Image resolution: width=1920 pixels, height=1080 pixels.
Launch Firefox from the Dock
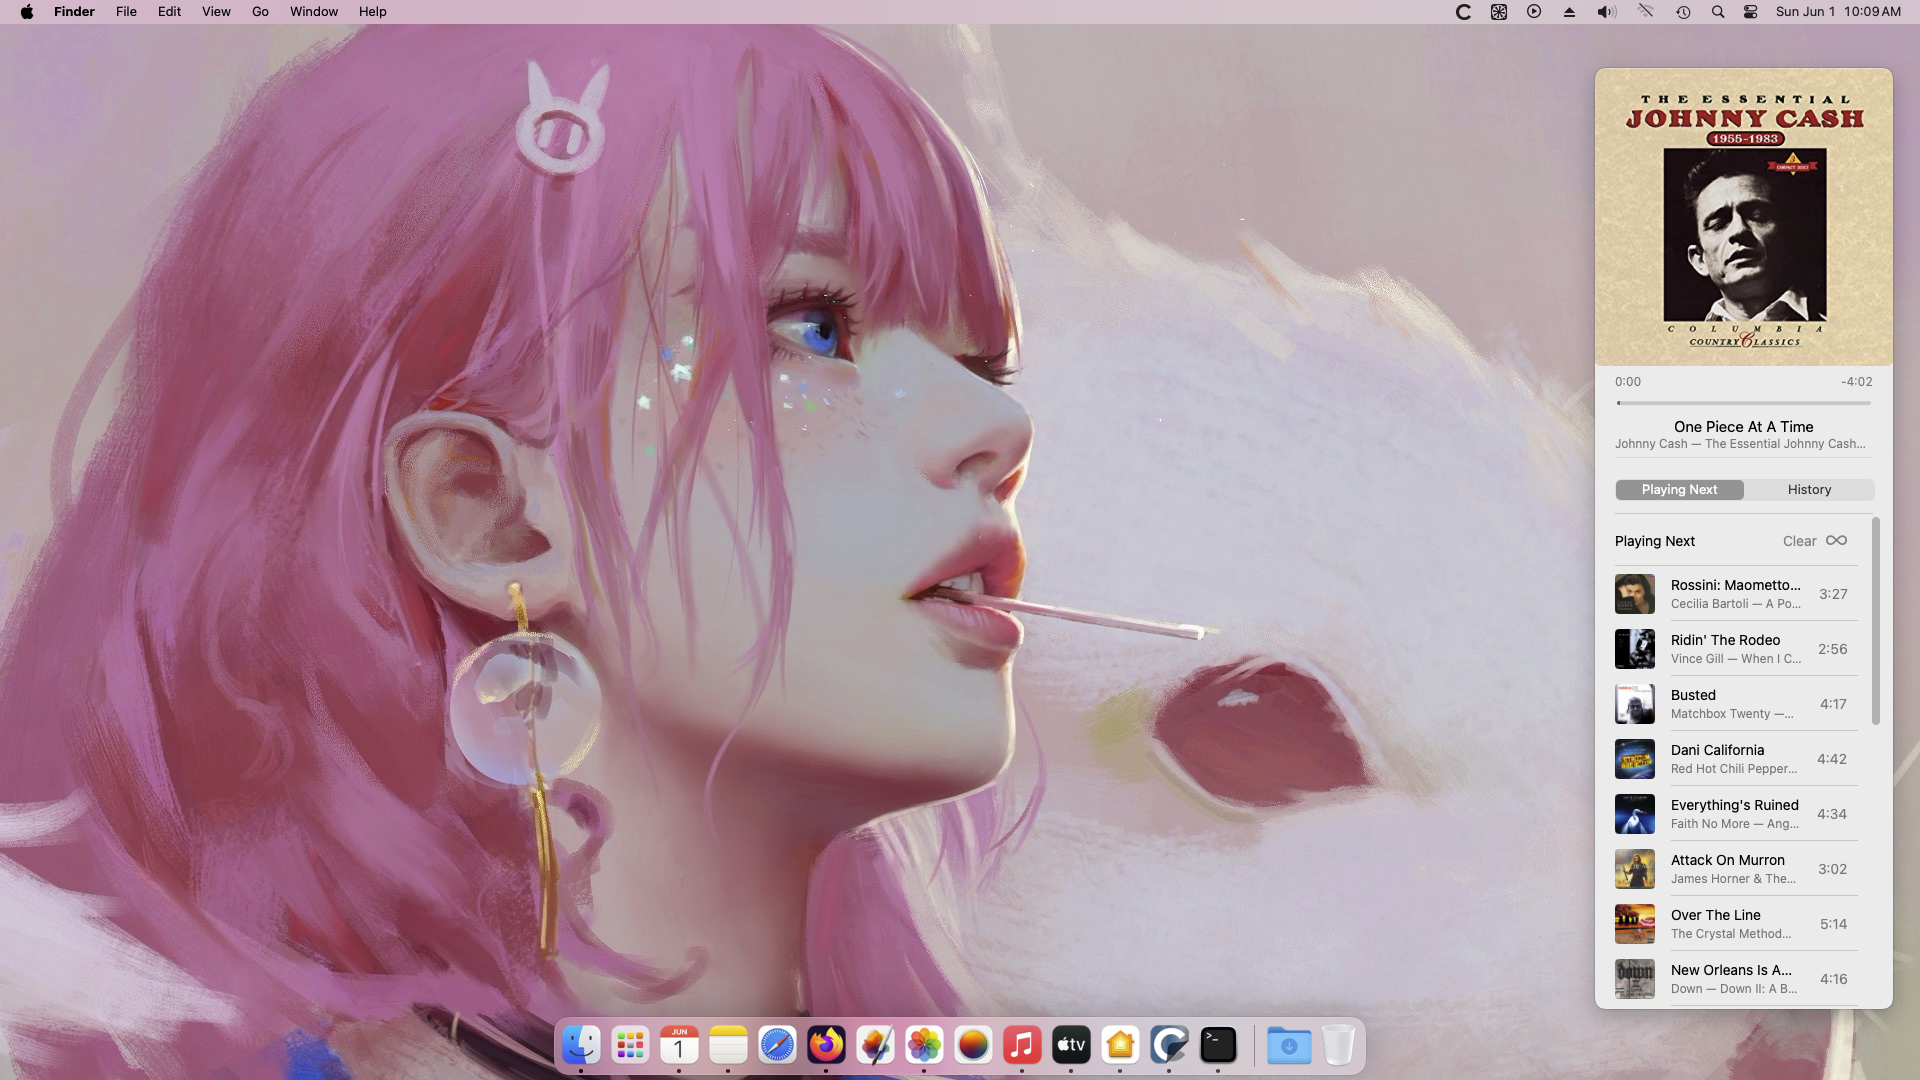tap(826, 1046)
